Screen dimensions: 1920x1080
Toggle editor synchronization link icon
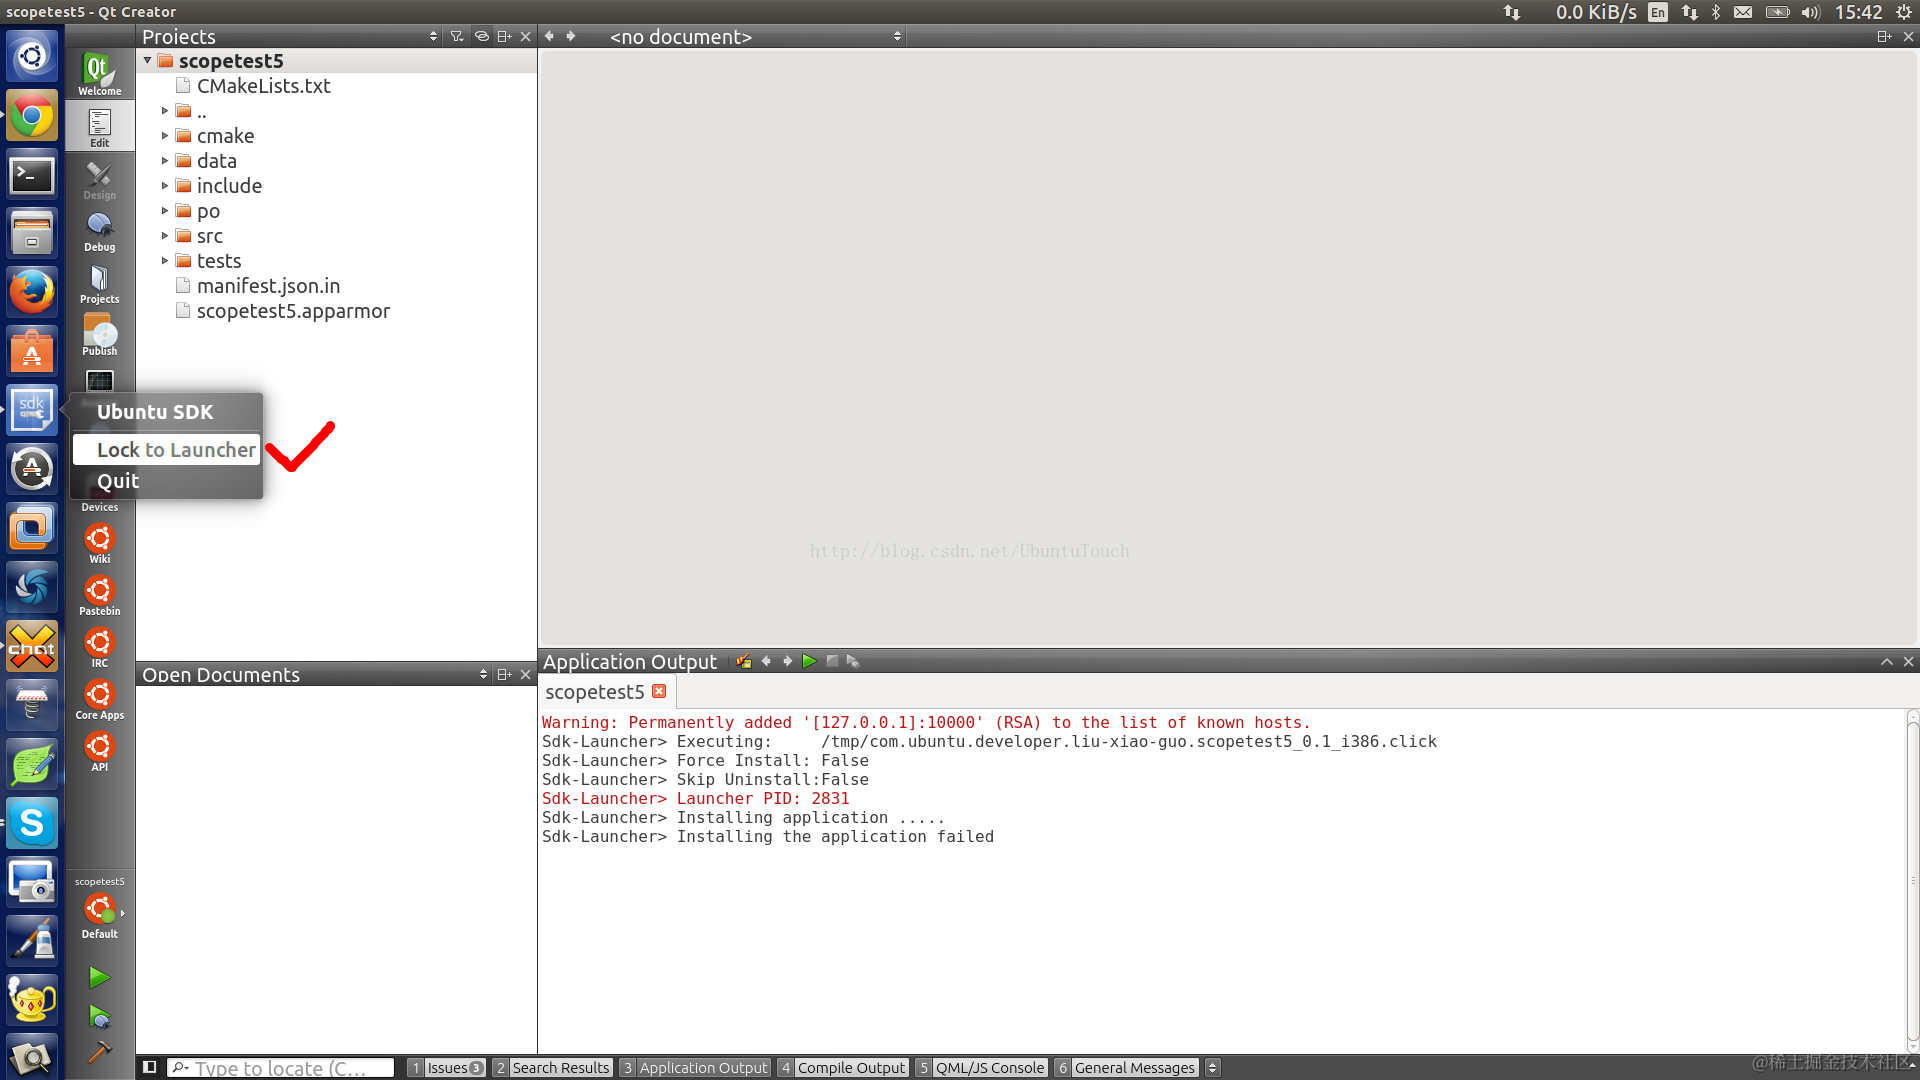point(481,36)
